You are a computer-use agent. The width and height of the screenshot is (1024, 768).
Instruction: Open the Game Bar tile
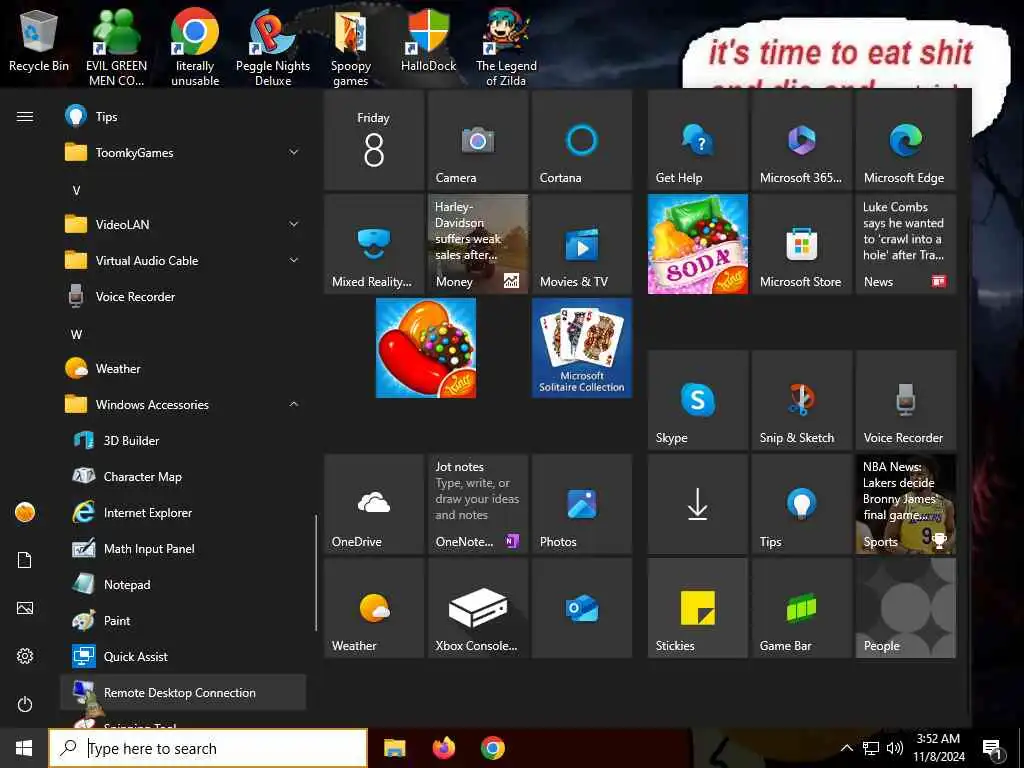pos(801,607)
